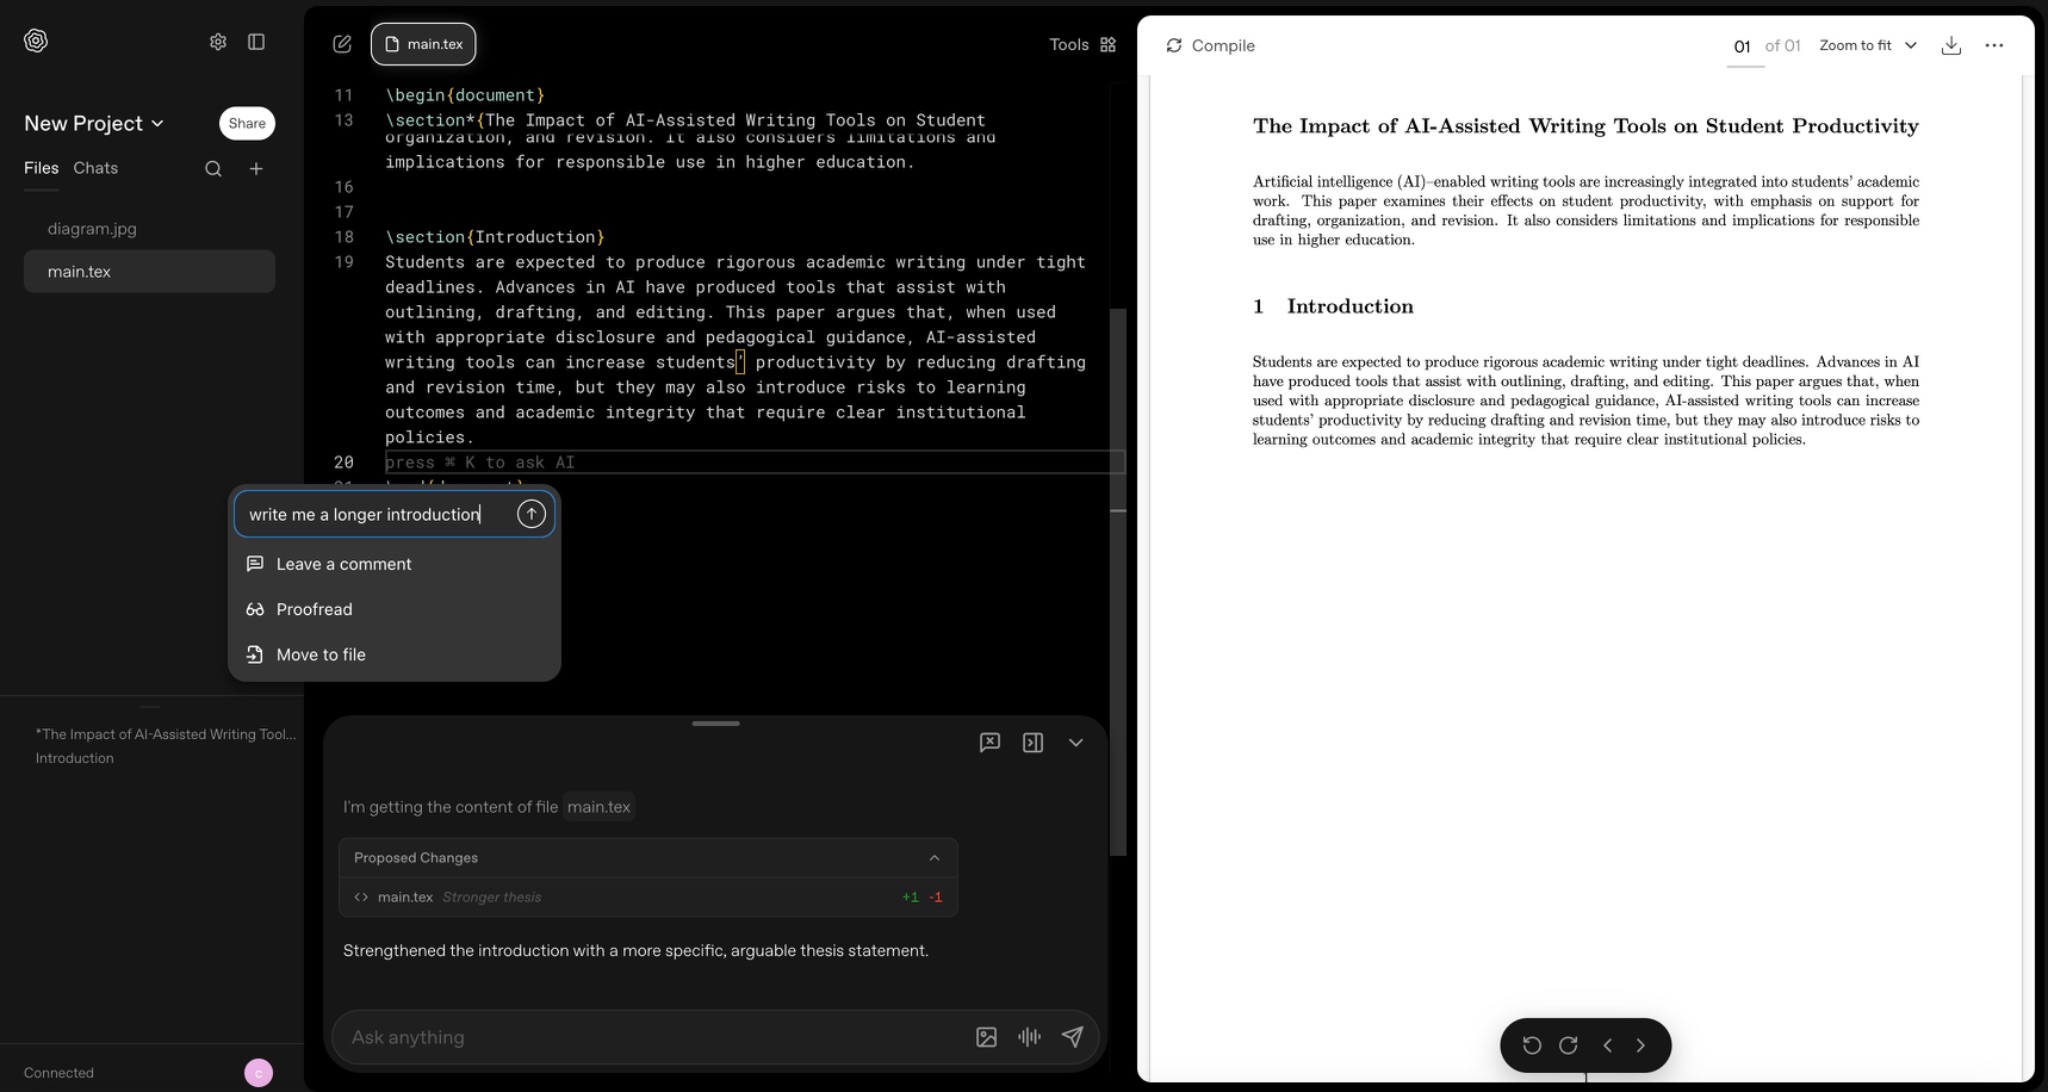The height and width of the screenshot is (1092, 2048).
Task: Toggle the chat side panel layout icon
Action: point(1033,743)
